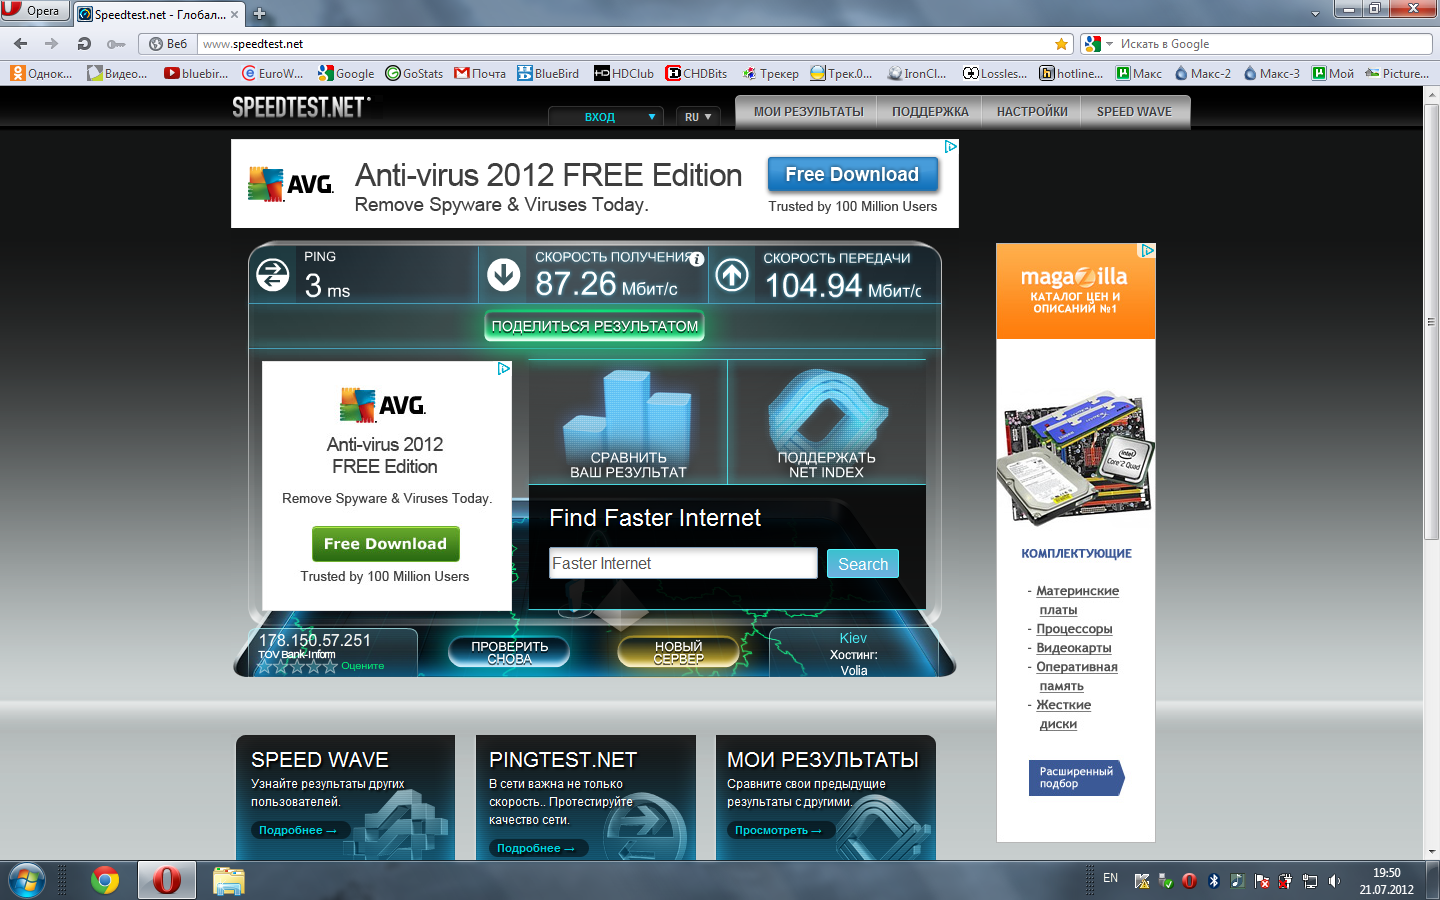Close the Speedtest.net browser tab

tap(234, 14)
